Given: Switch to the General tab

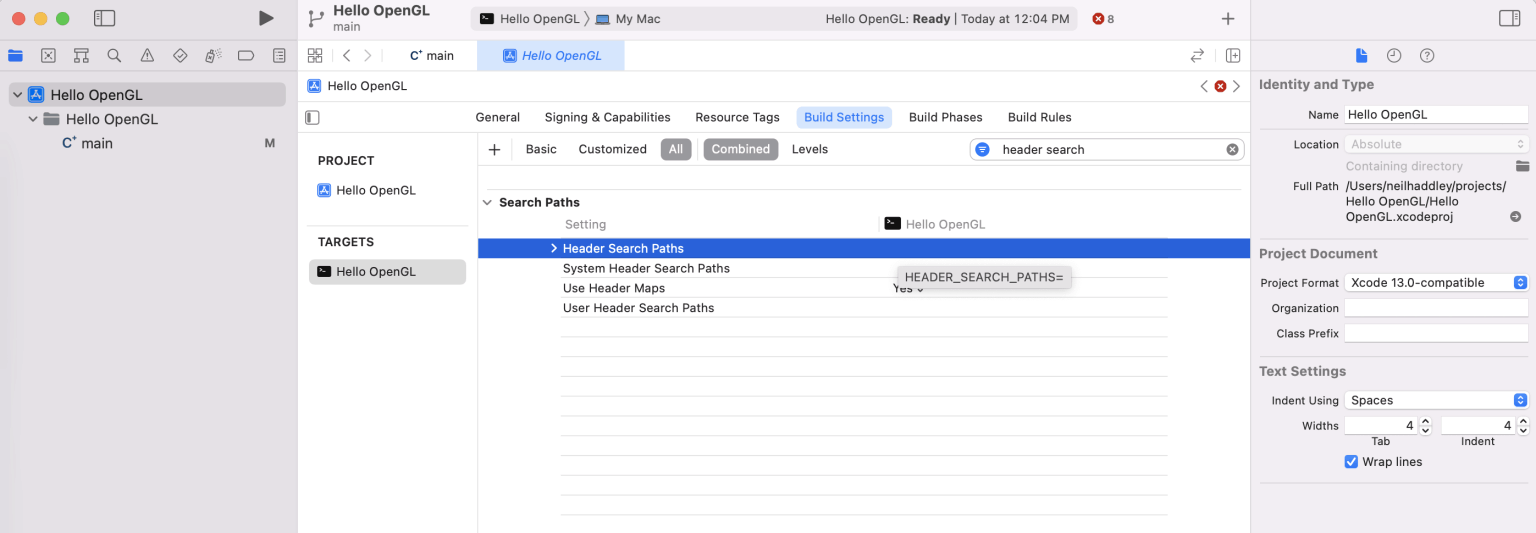Looking at the screenshot, I should (498, 117).
